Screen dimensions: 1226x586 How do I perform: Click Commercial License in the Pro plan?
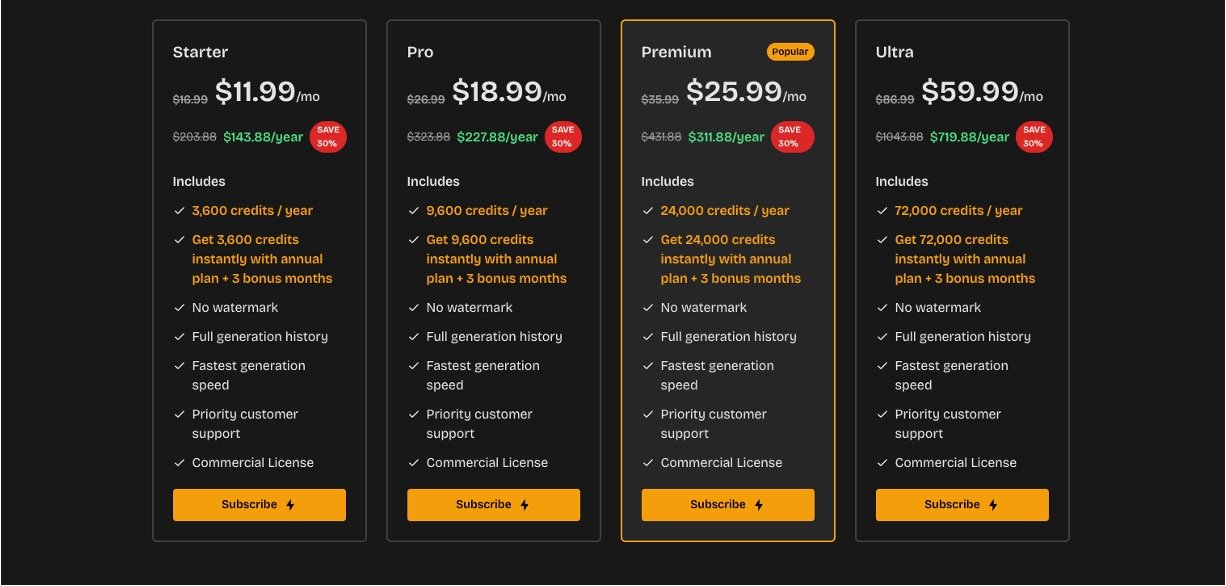pos(487,463)
